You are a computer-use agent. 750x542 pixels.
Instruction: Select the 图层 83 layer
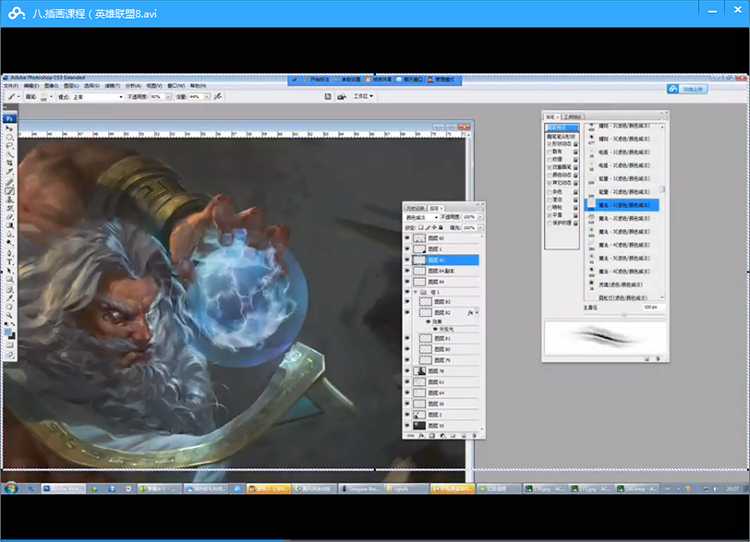tap(448, 302)
